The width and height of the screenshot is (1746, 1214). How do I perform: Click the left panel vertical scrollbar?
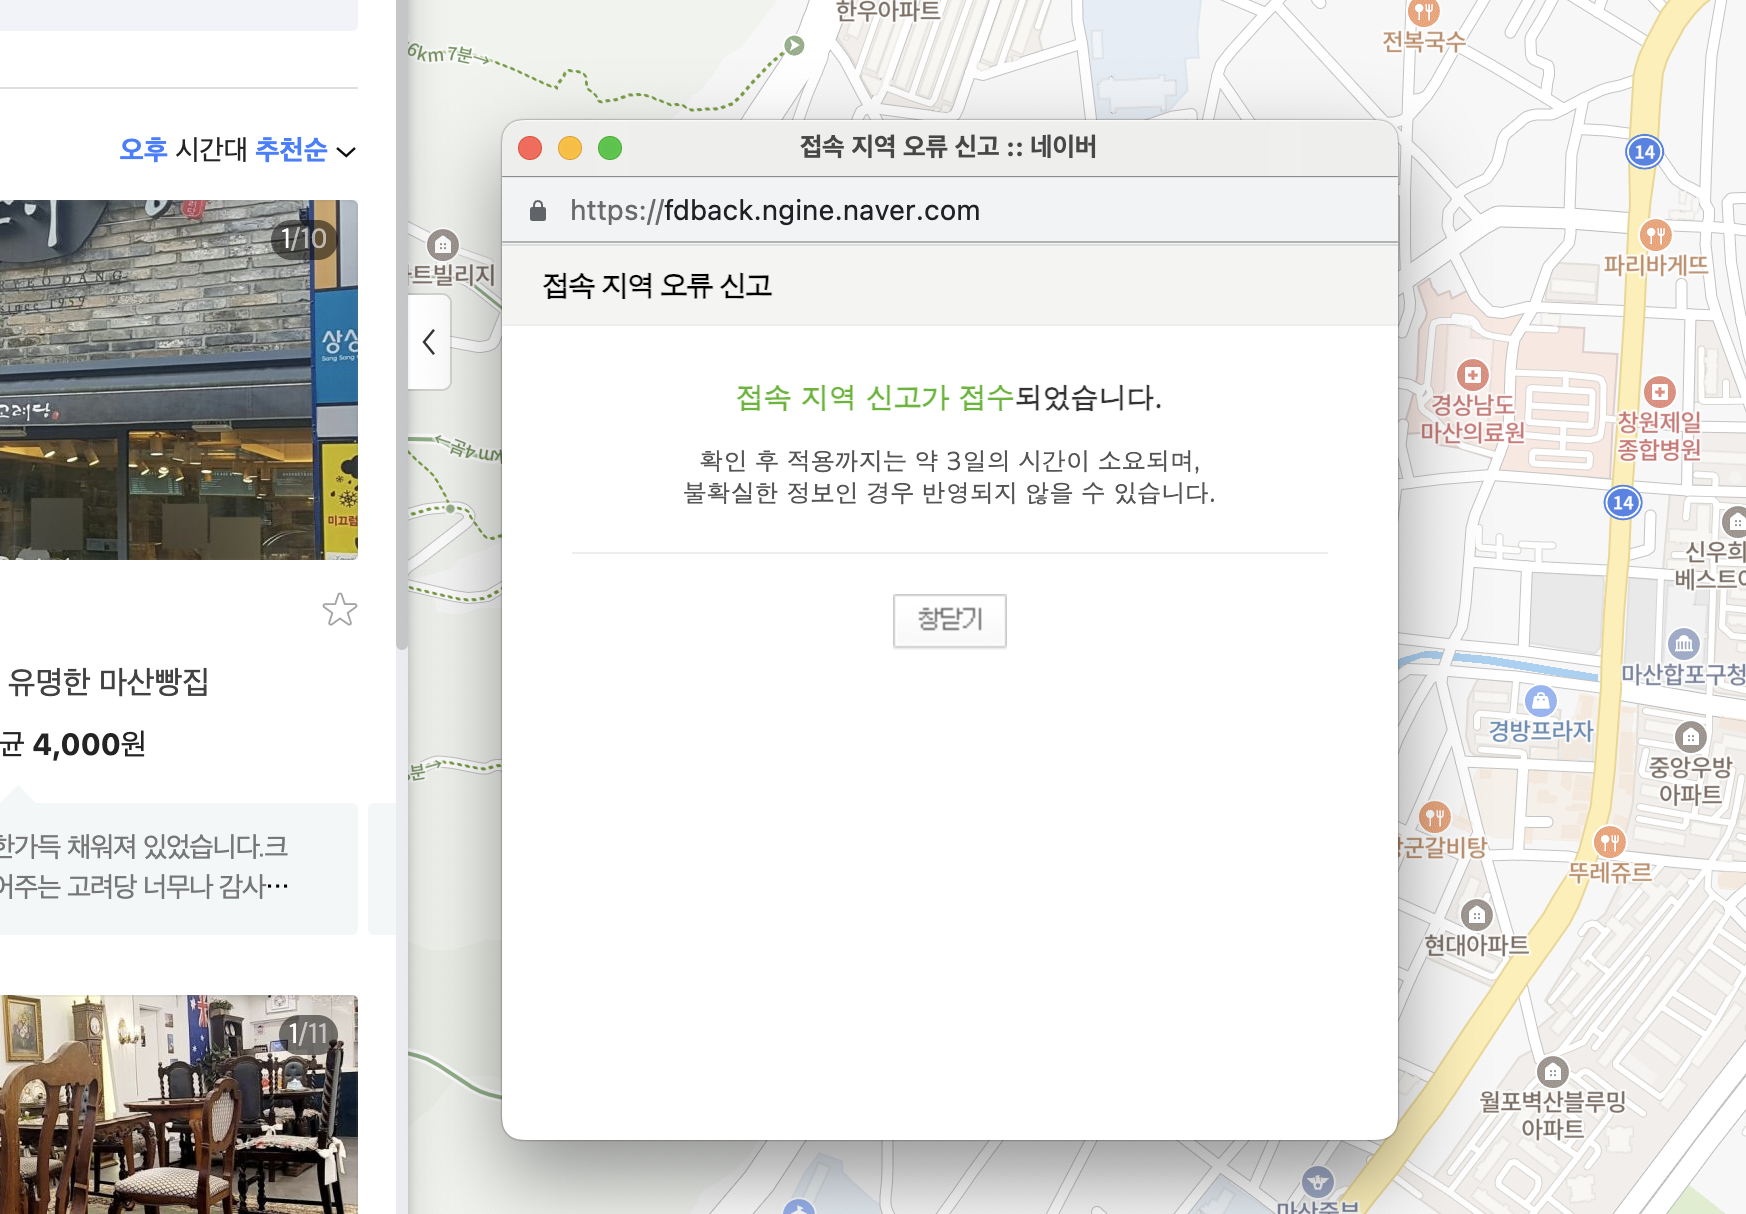tap(402, 325)
